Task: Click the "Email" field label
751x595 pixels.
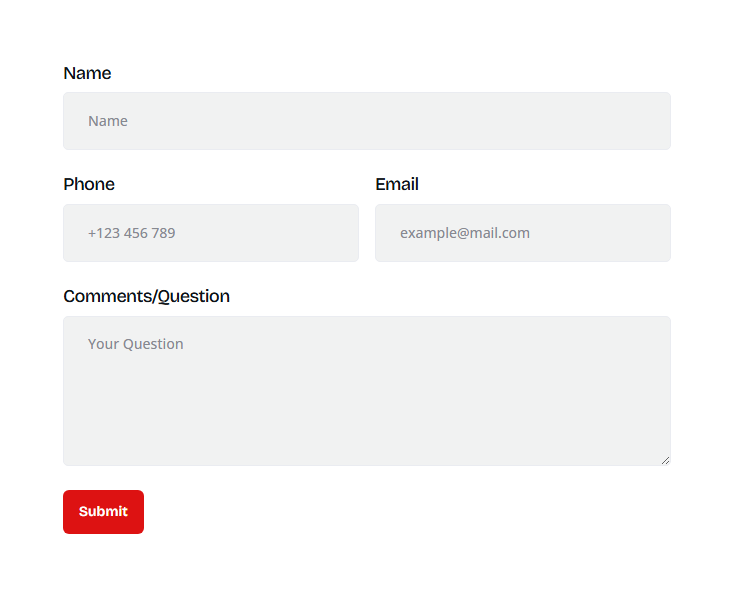Action: coord(397,184)
